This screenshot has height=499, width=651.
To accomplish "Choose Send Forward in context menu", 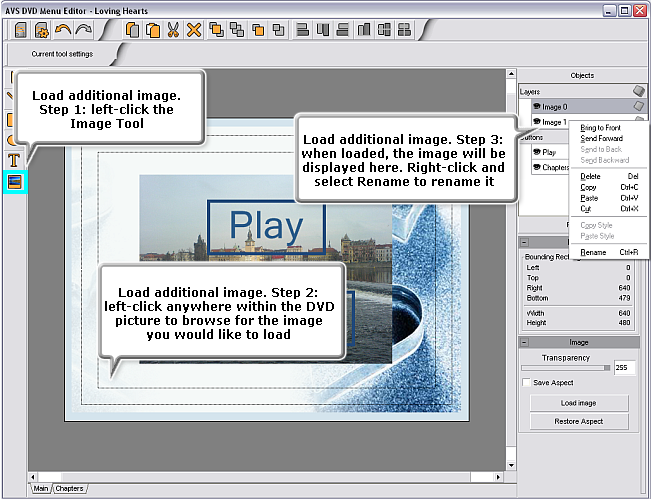I will 601,138.
